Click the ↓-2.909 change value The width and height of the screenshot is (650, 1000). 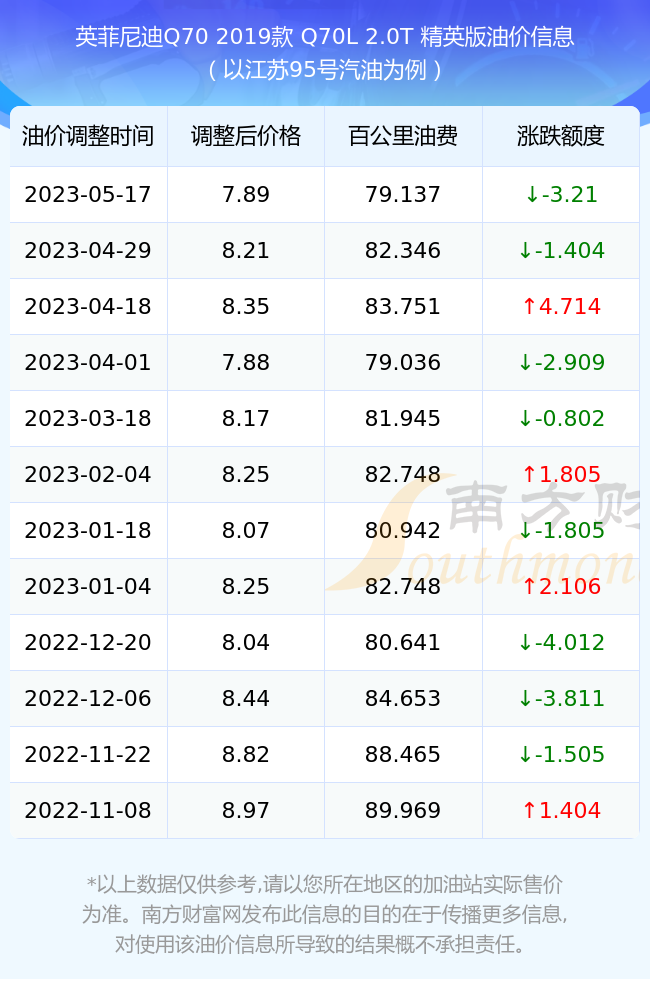pos(561,363)
